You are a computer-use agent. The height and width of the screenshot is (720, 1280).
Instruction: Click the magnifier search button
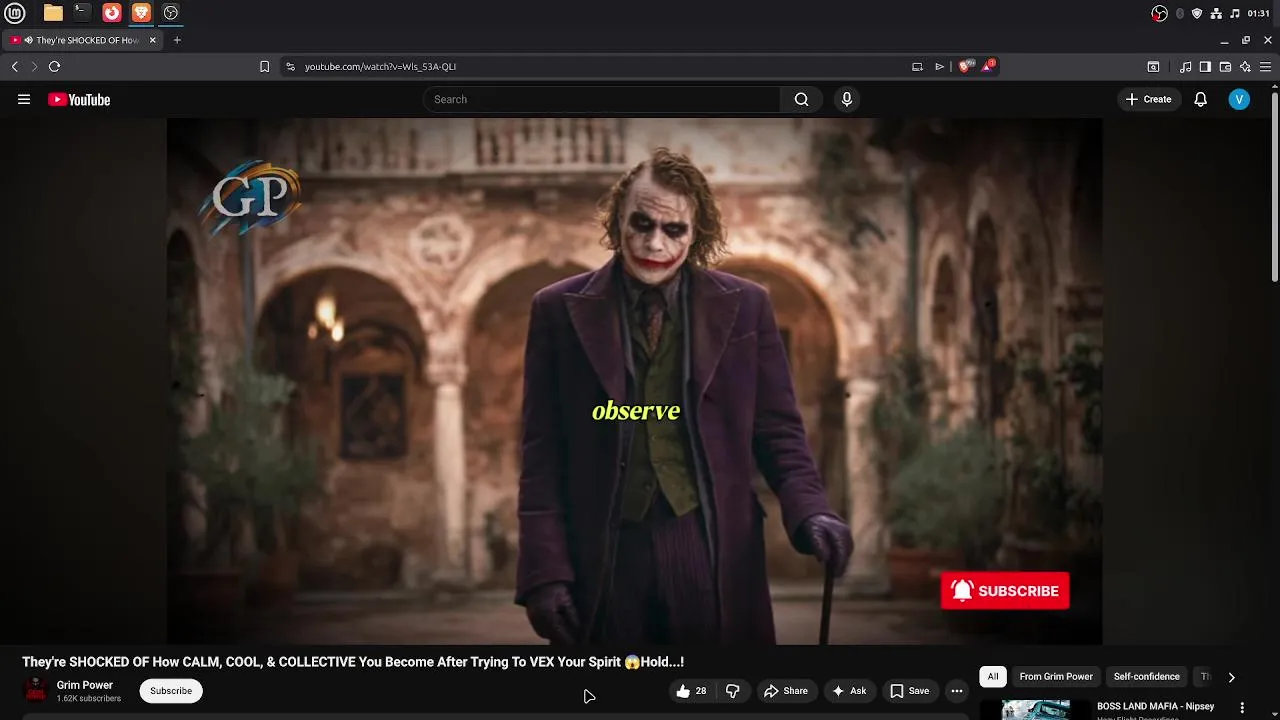801,99
